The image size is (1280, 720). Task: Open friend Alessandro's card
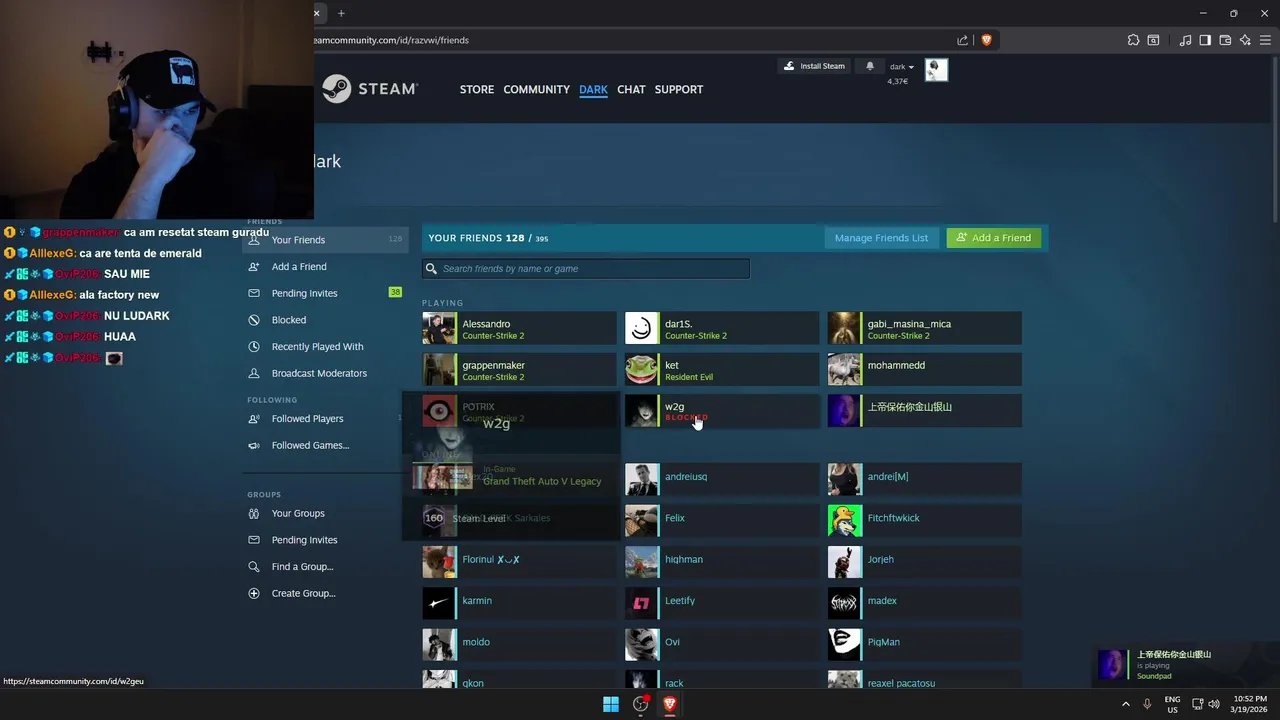tap(519, 328)
